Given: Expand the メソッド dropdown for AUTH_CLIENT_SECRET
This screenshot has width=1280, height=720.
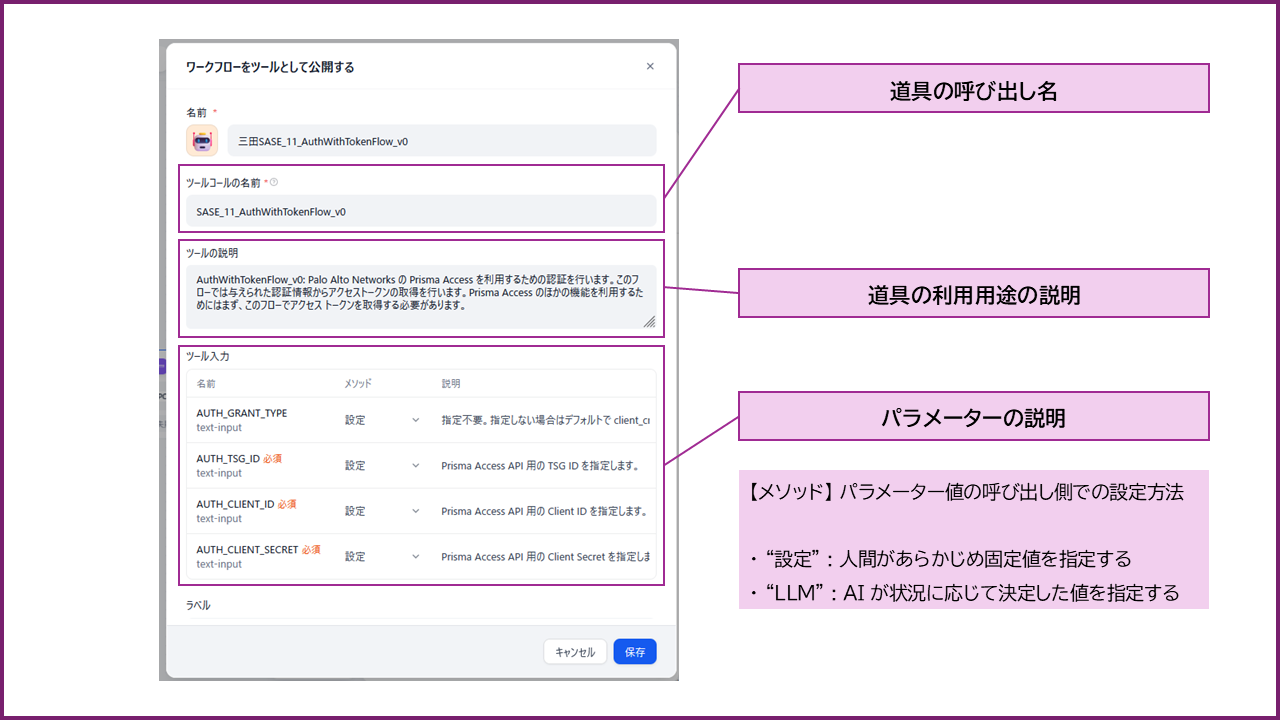Looking at the screenshot, I should point(382,557).
